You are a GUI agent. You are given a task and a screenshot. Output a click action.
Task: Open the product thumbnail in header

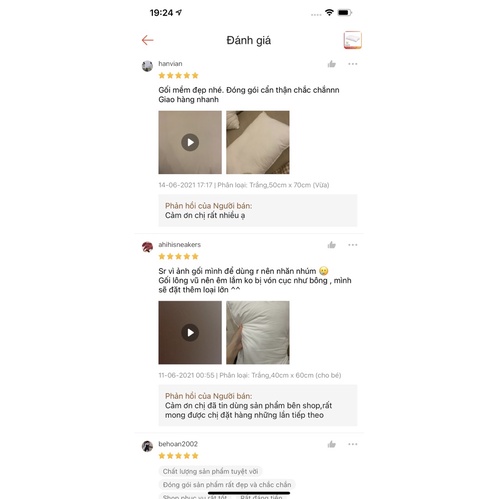coord(352,40)
